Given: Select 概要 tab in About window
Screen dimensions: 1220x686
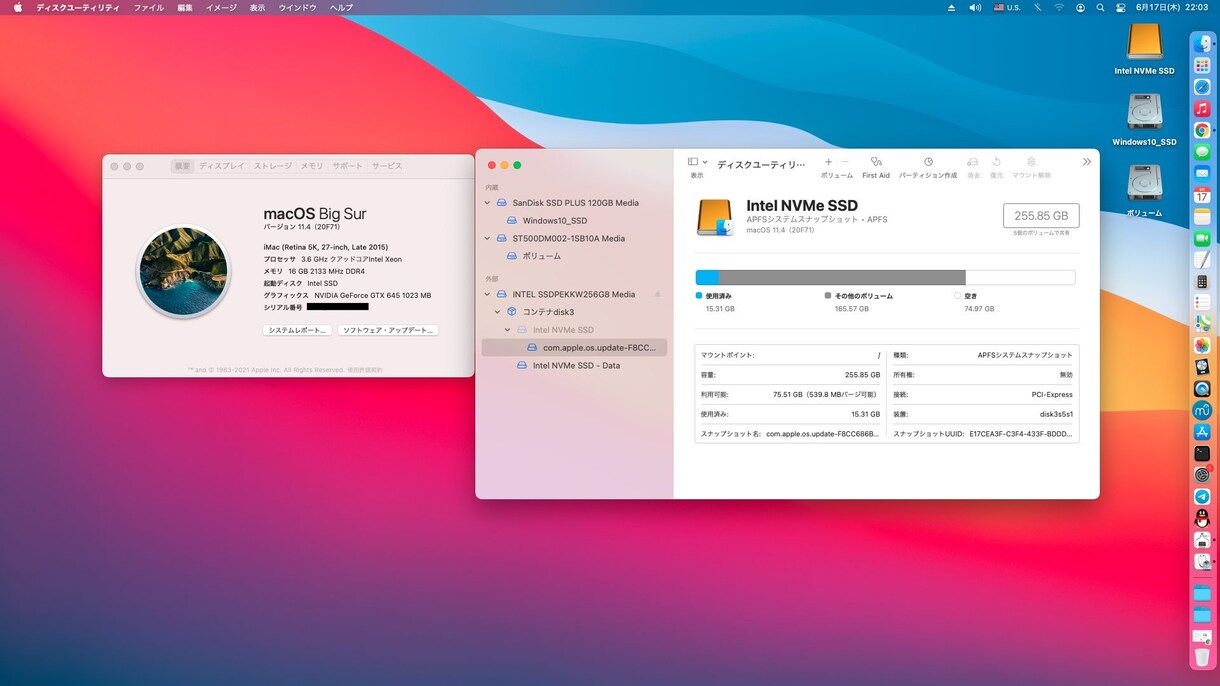Looking at the screenshot, I should click(182, 166).
